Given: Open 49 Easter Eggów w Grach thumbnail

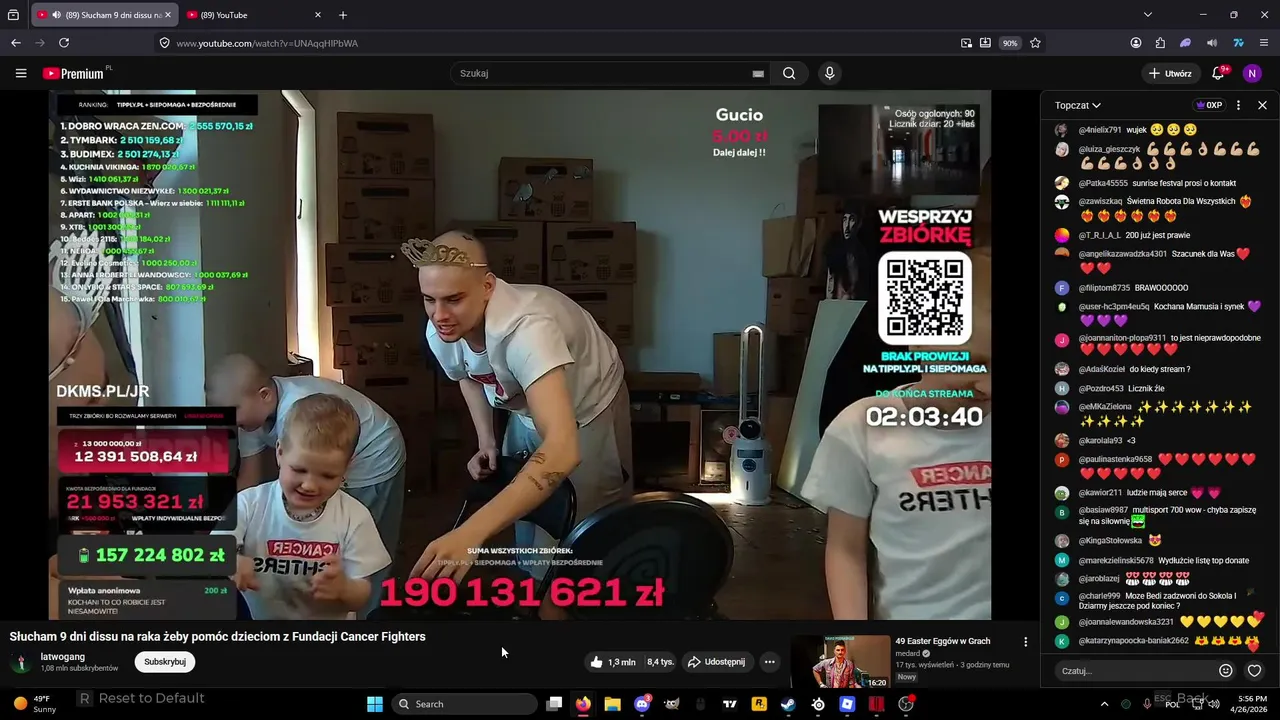Looking at the screenshot, I should pos(840,662).
